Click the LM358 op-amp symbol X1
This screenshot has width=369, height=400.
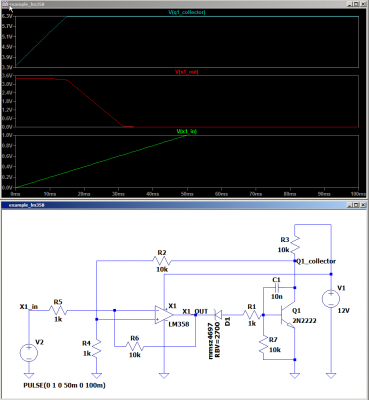pos(164,315)
